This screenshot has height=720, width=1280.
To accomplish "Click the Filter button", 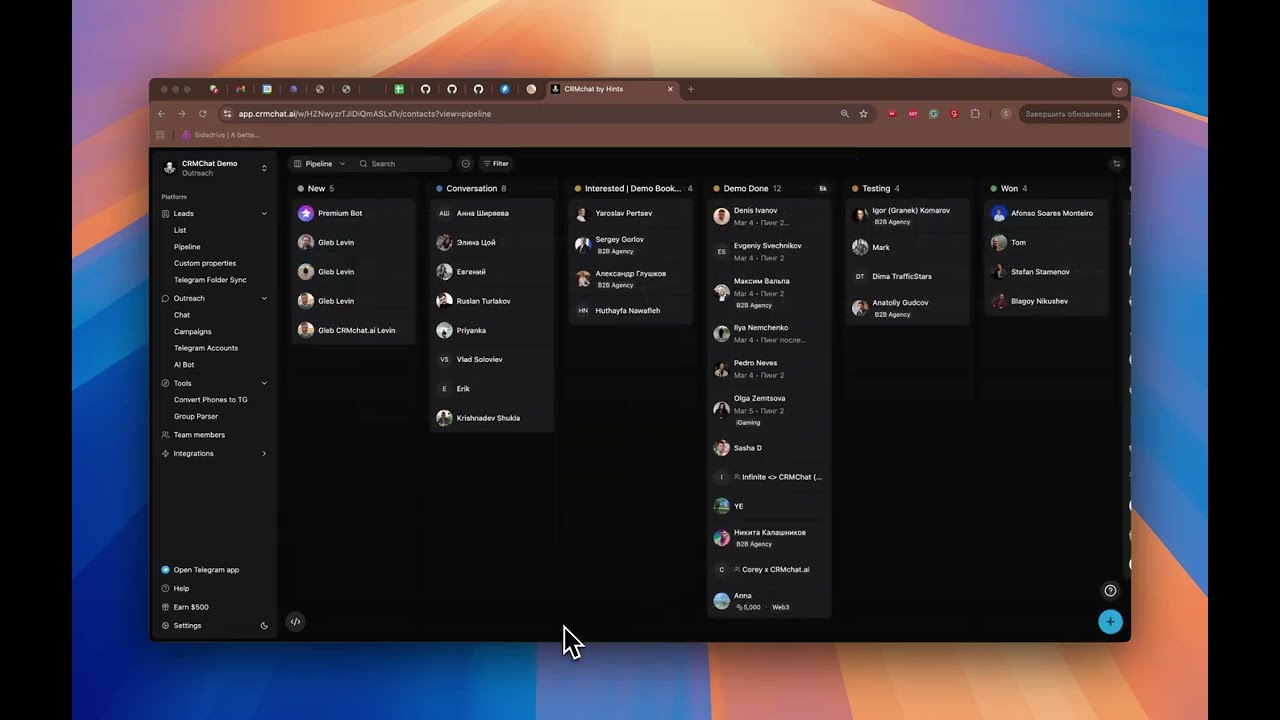I will (x=495, y=164).
